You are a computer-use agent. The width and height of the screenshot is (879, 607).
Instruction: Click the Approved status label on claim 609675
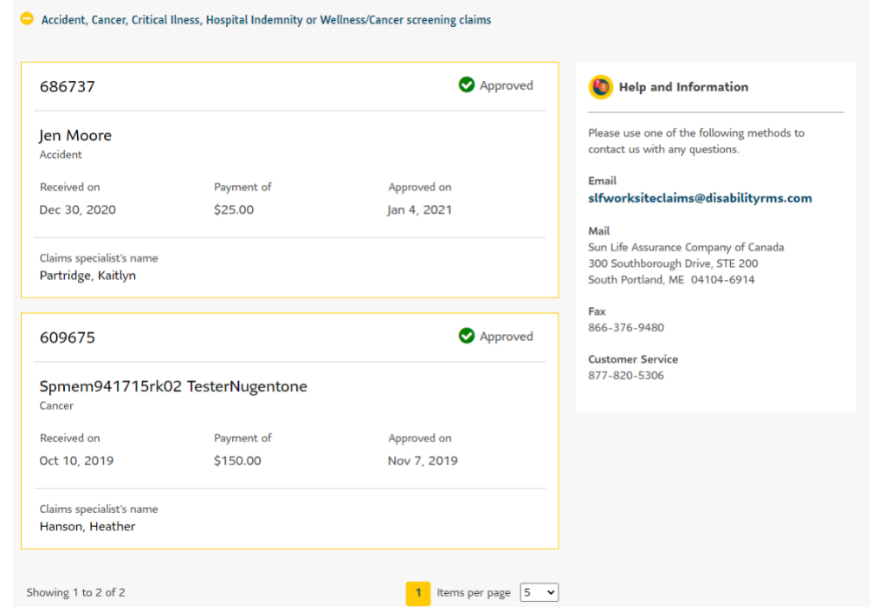(x=507, y=336)
